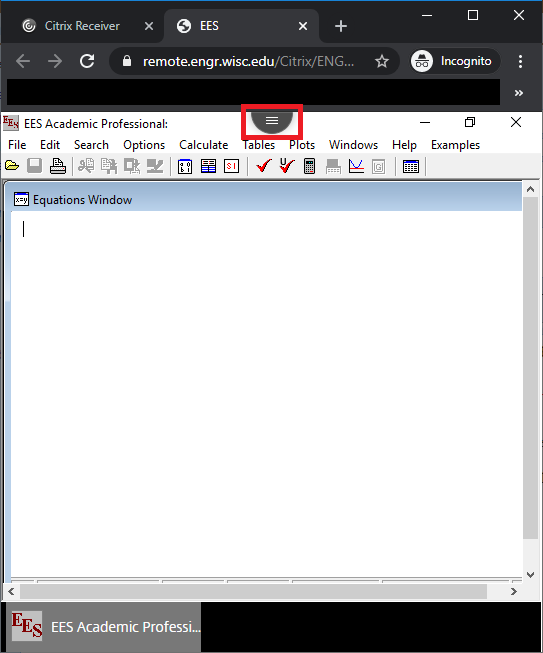Open the Calculate menu
This screenshot has height=653, width=543.
204,145
